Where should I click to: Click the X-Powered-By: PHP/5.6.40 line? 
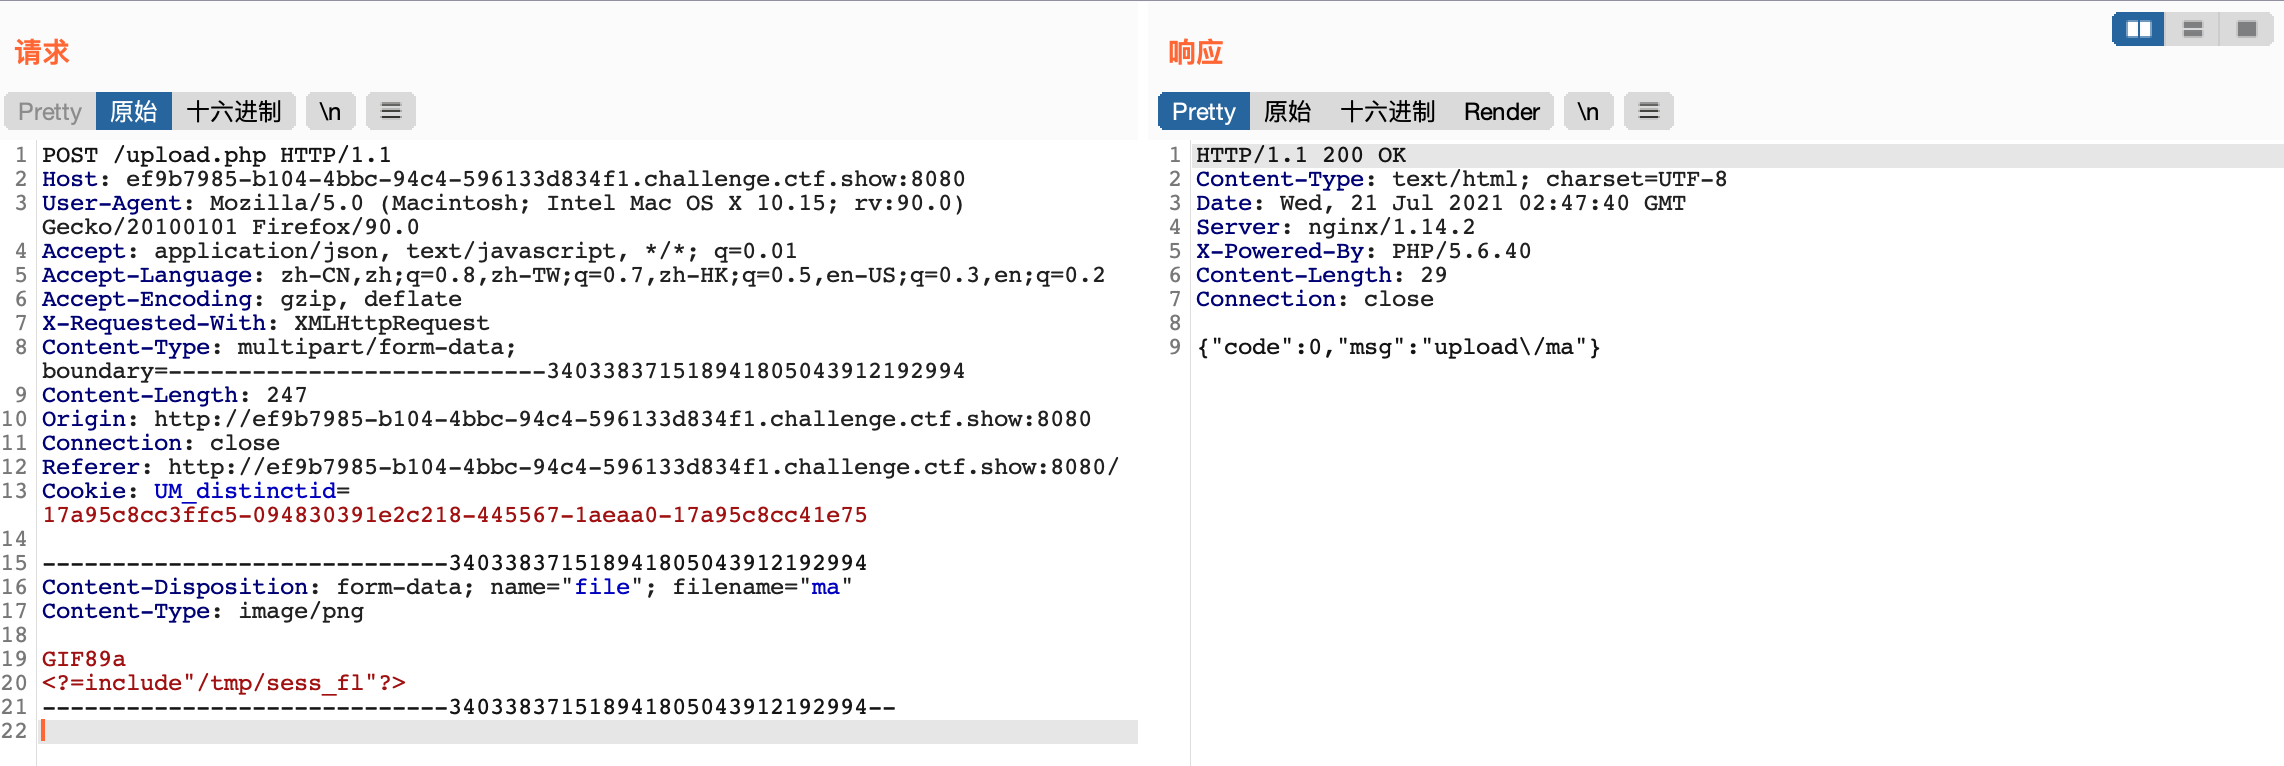pyautogui.click(x=1363, y=251)
